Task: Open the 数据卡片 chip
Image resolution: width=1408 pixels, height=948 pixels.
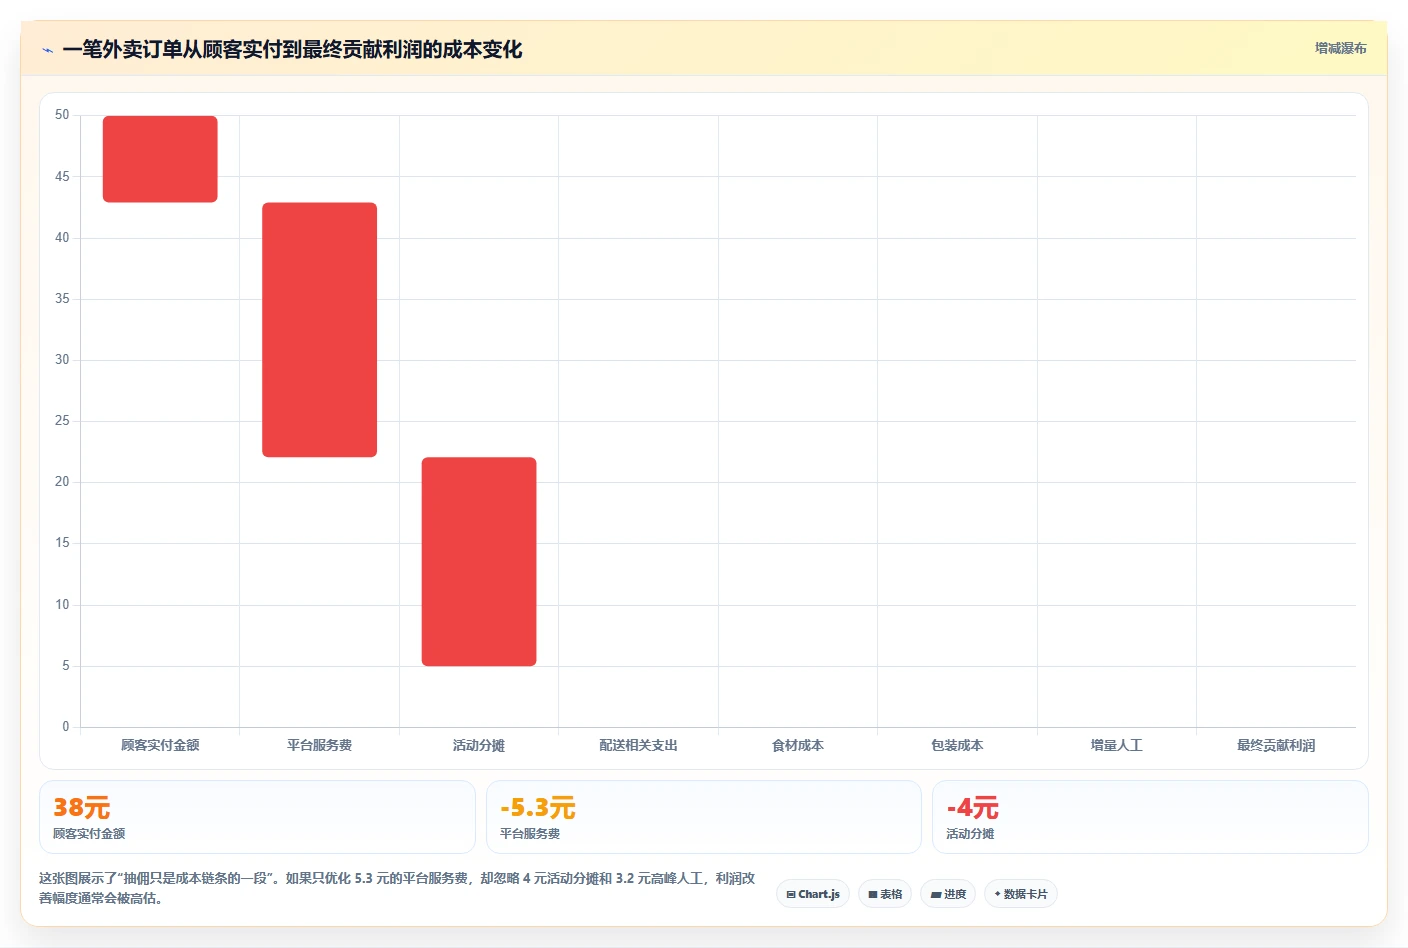Action: coord(1021,894)
